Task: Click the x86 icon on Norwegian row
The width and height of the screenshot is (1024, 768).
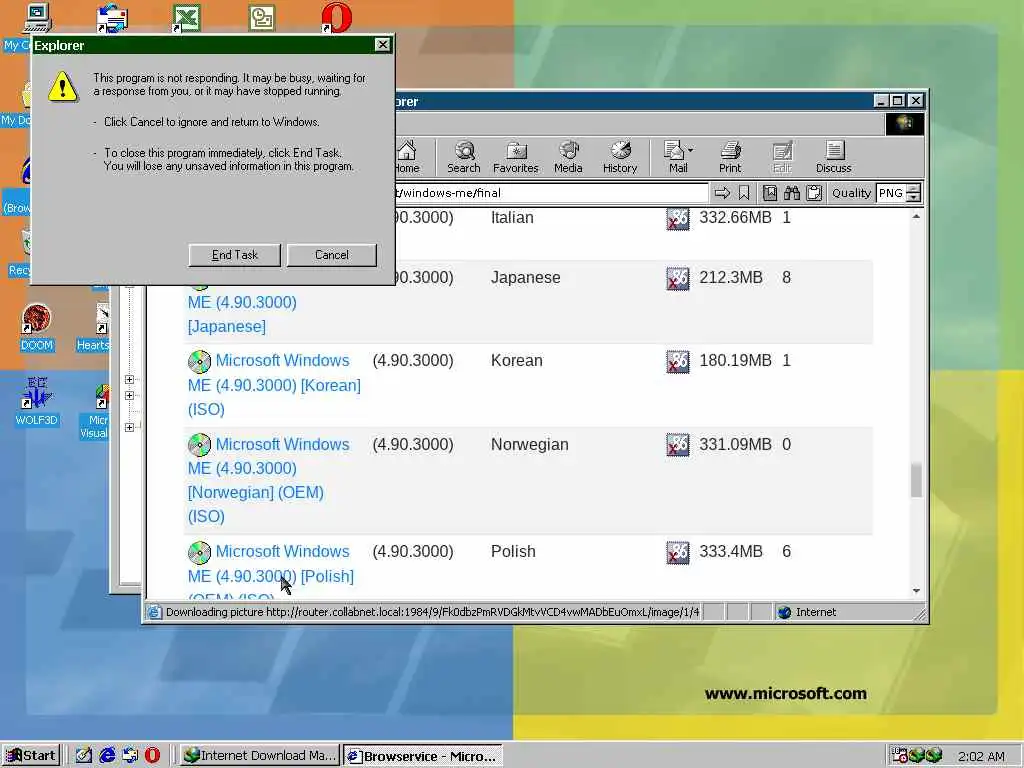Action: tap(678, 445)
